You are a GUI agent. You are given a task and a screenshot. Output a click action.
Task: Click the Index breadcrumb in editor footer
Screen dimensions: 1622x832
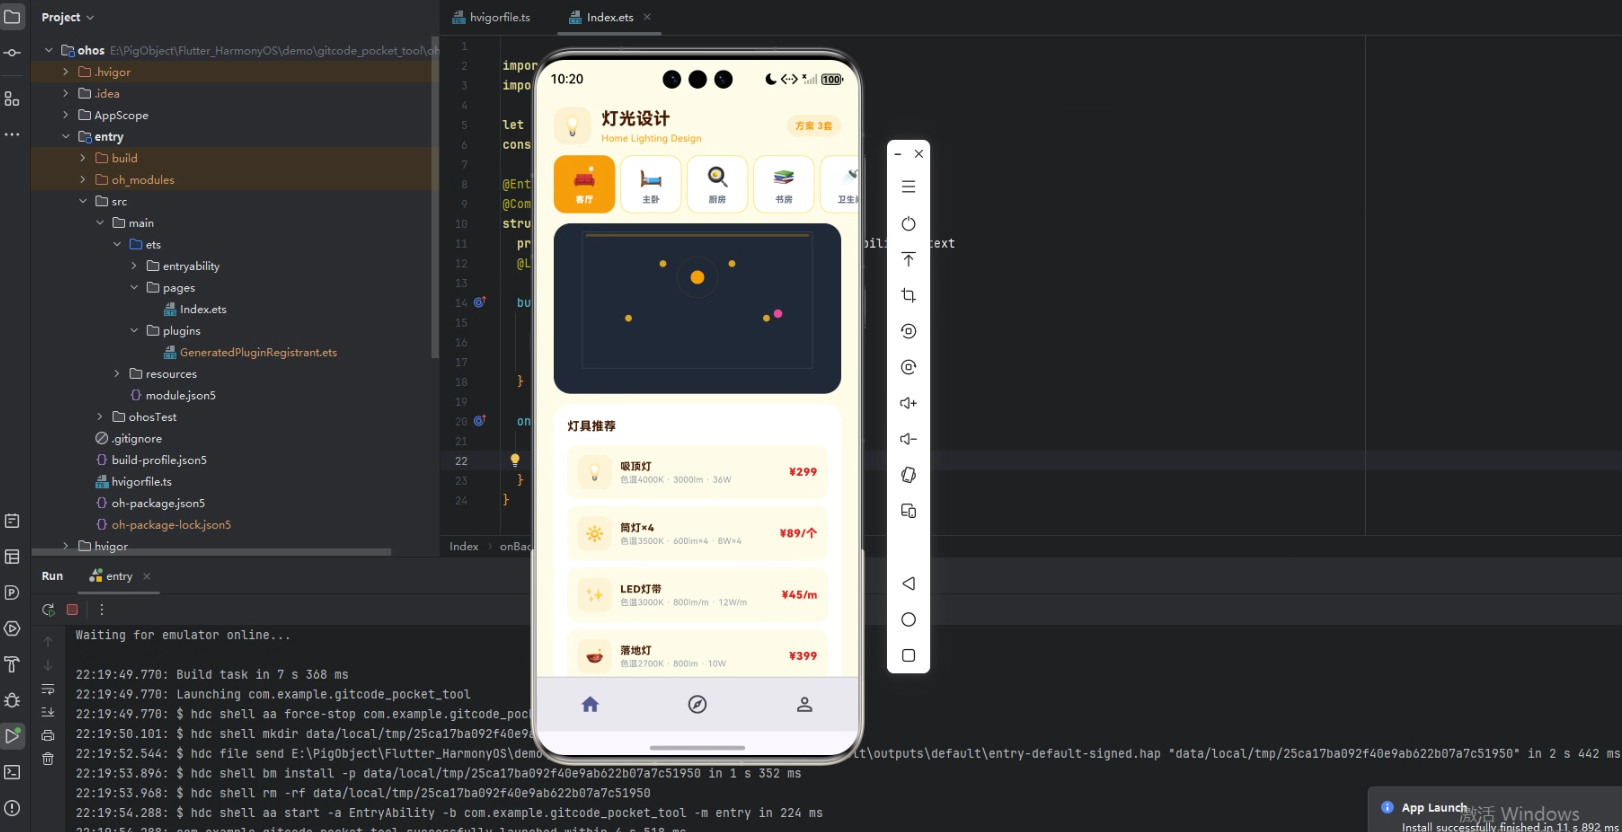point(463,546)
